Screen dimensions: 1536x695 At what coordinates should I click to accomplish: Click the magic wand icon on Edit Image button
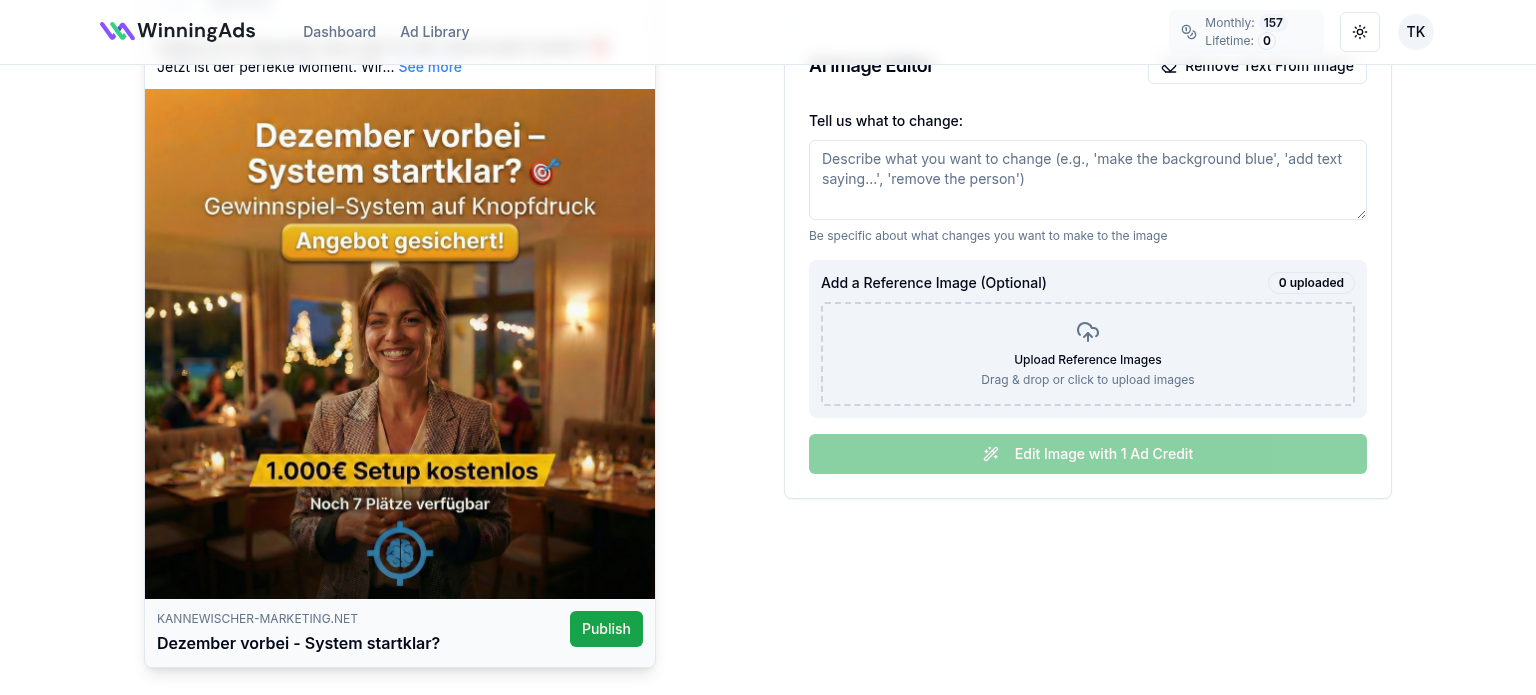coord(991,454)
